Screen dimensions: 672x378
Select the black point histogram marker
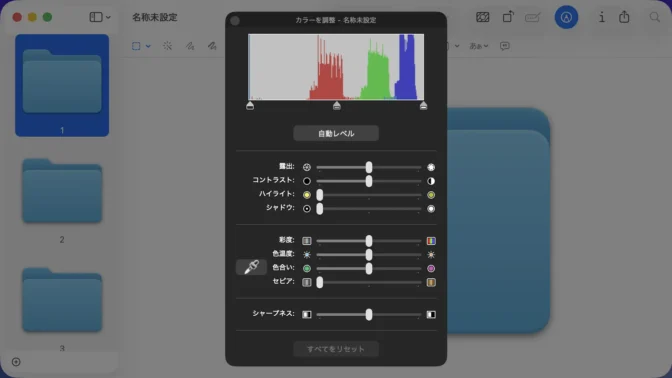(x=250, y=105)
